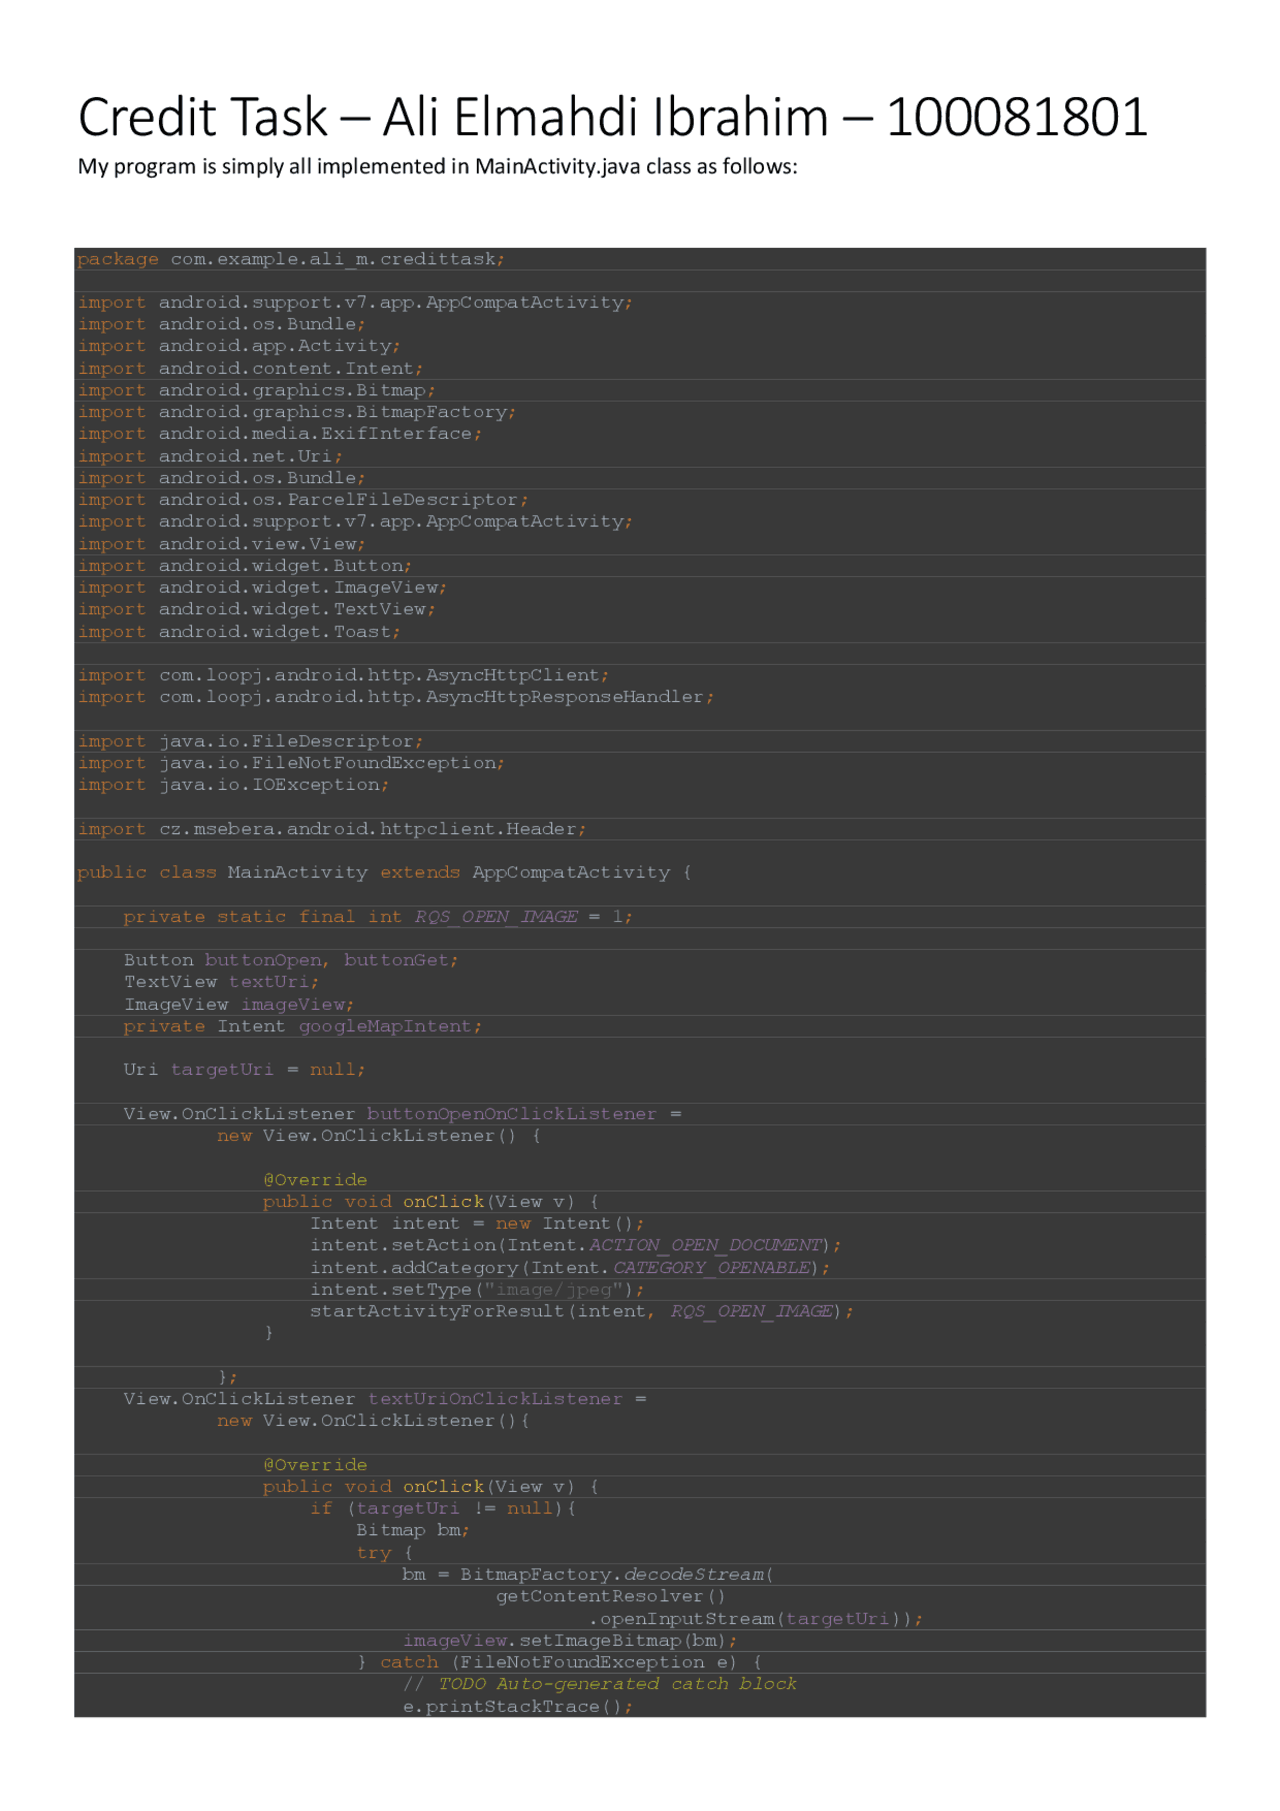Screen dimensions: 1280x1811
Task: Click the line ".openInputStream(targetUri));"
Action: click(756, 1619)
